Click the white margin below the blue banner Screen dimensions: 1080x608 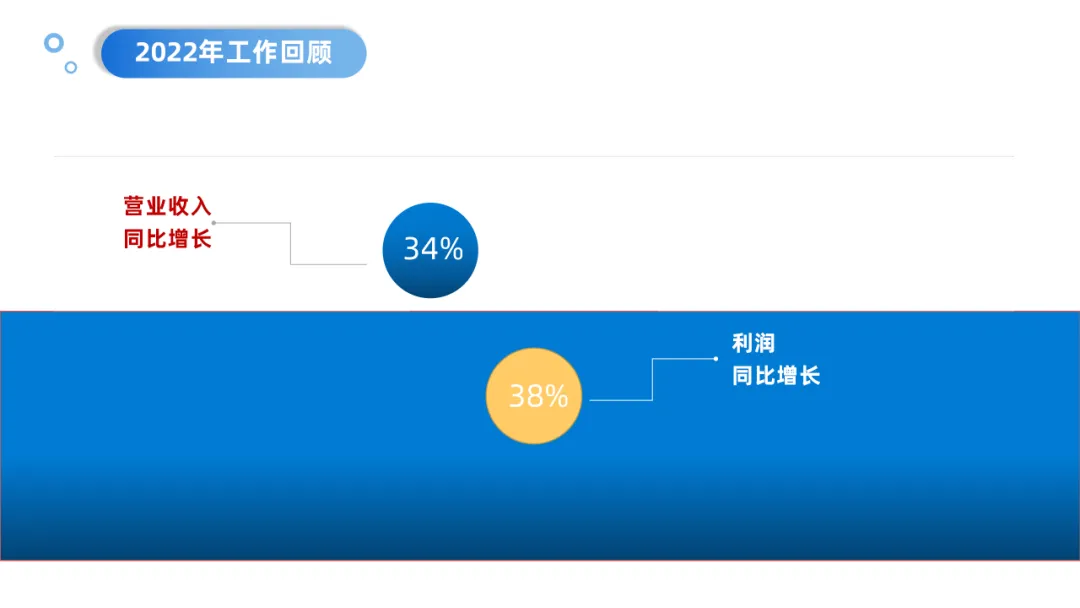point(540,585)
